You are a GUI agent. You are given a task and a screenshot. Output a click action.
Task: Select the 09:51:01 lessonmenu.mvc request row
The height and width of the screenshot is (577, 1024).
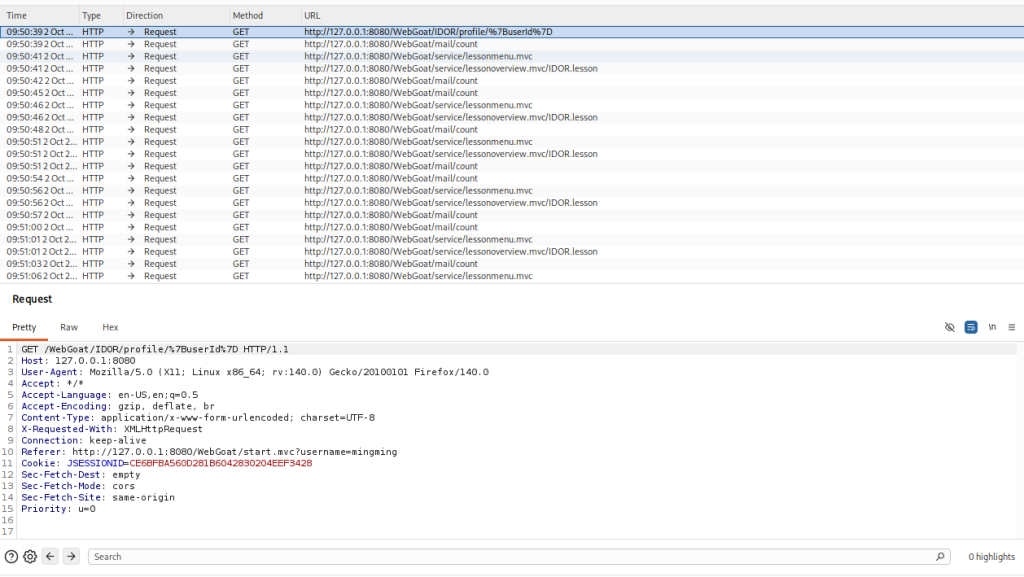512,240
